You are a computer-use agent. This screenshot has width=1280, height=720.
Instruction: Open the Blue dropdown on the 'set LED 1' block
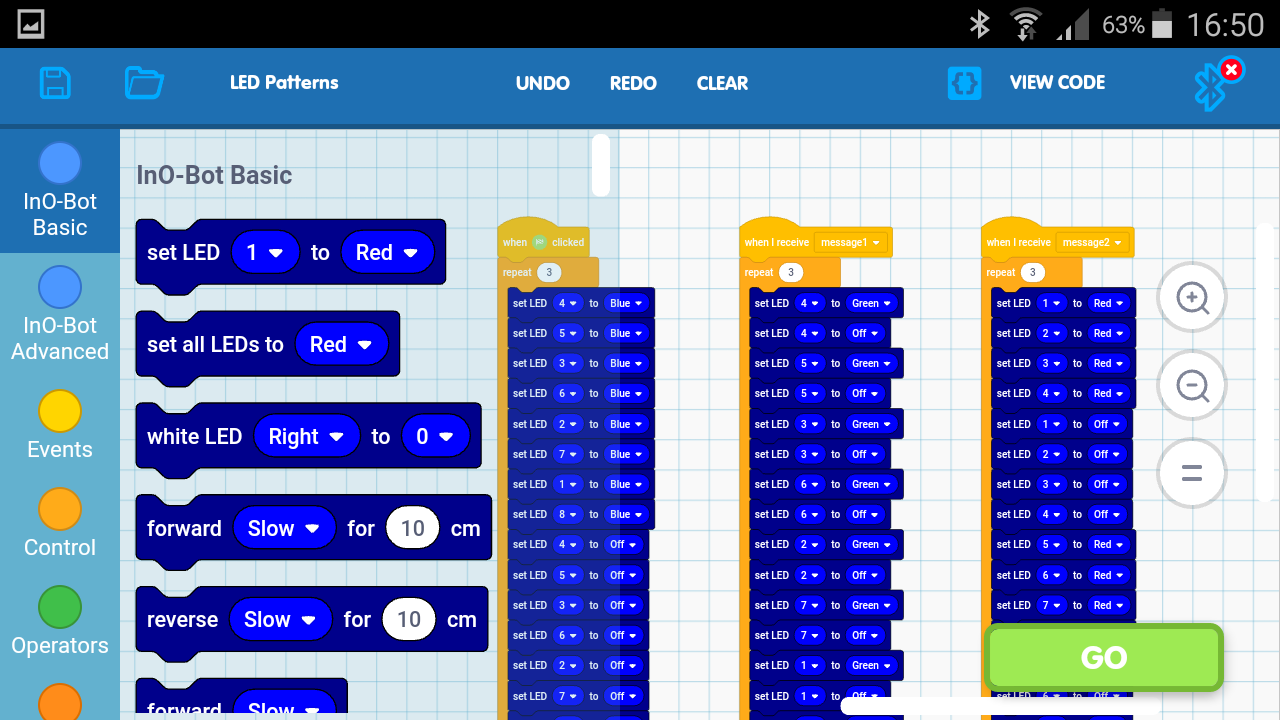[626, 485]
